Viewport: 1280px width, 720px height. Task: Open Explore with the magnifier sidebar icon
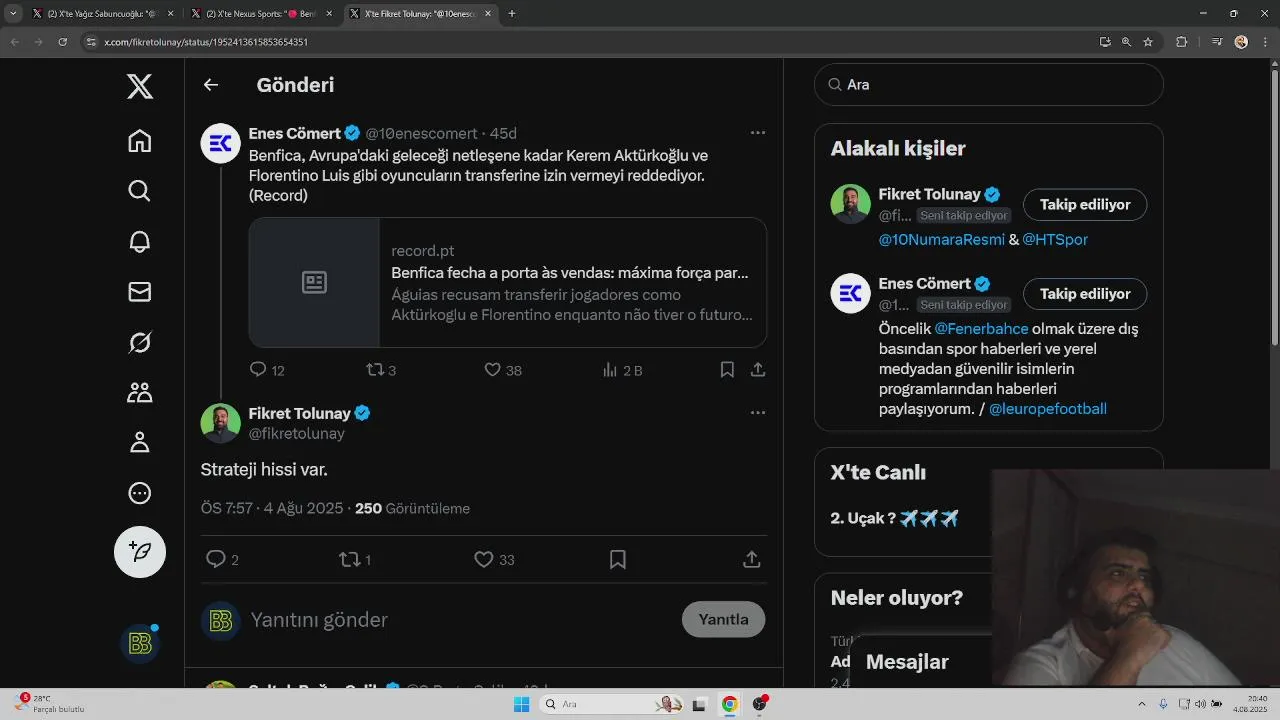point(140,191)
